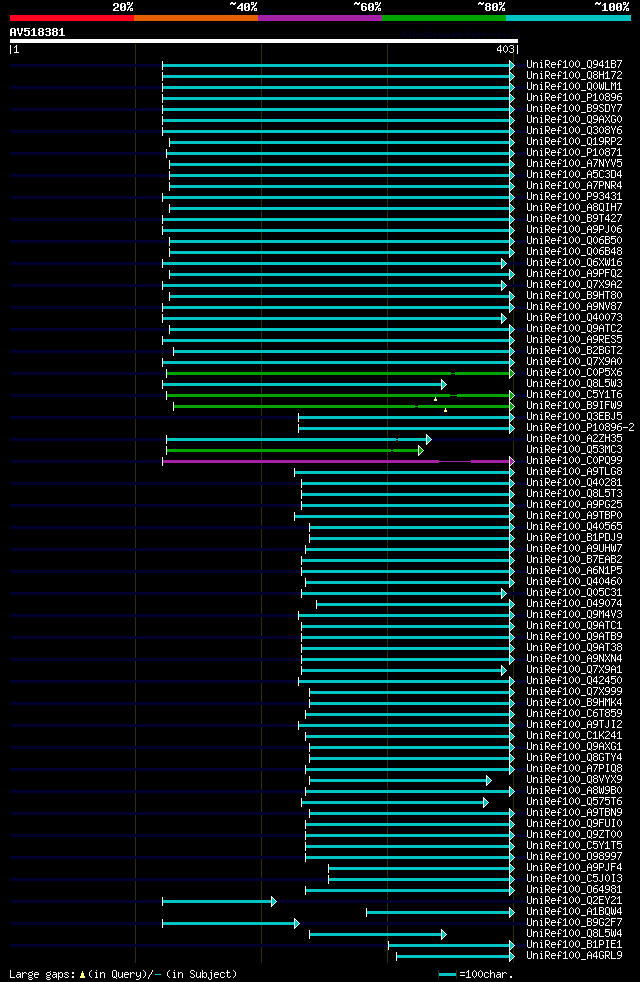The width and height of the screenshot is (640, 982).
Task: Click the green alignment bar for UniRef100_C0P5X6
Action: click(340, 373)
